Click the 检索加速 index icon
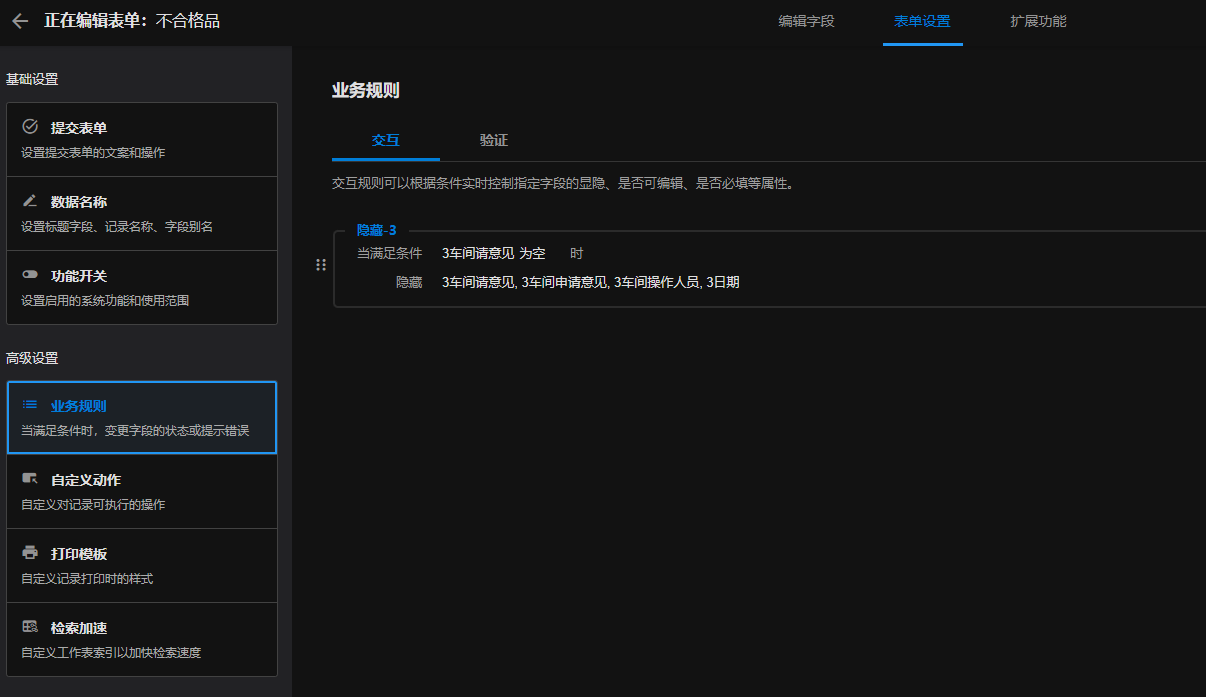1206x697 pixels. click(x=30, y=627)
